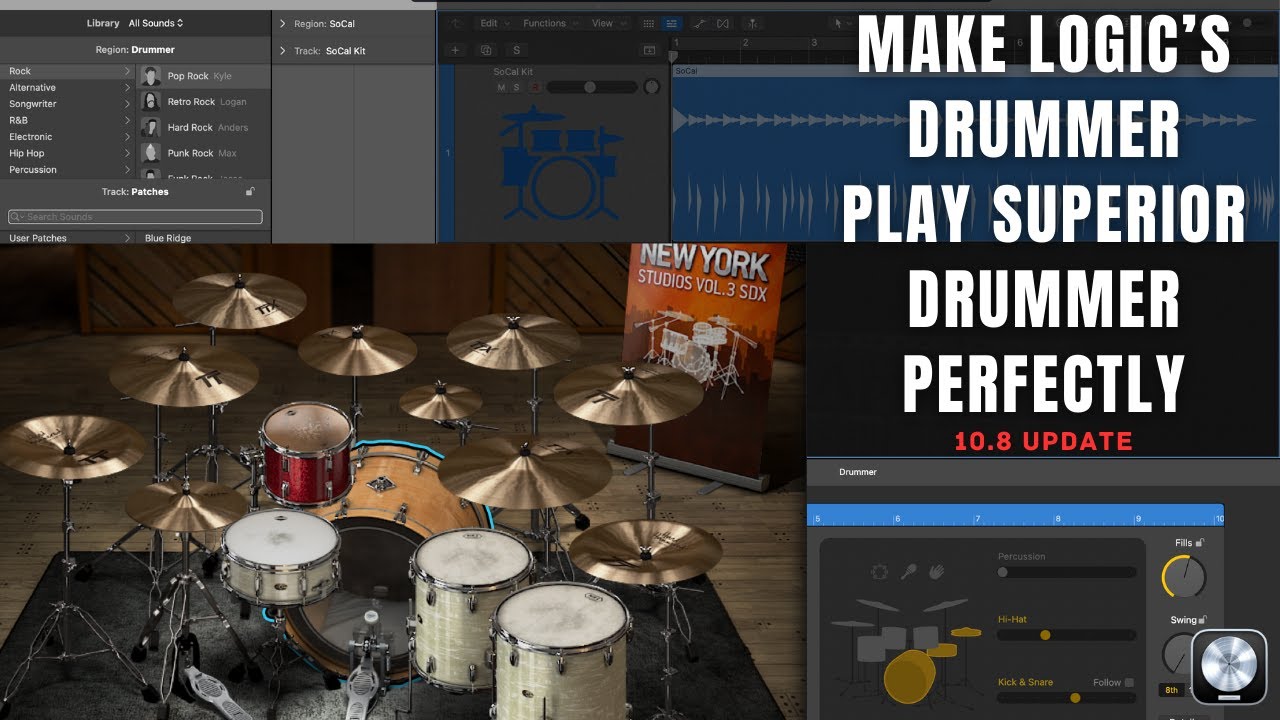Click the global tracks show/hide icon
1280x720 pixels.
point(649,50)
